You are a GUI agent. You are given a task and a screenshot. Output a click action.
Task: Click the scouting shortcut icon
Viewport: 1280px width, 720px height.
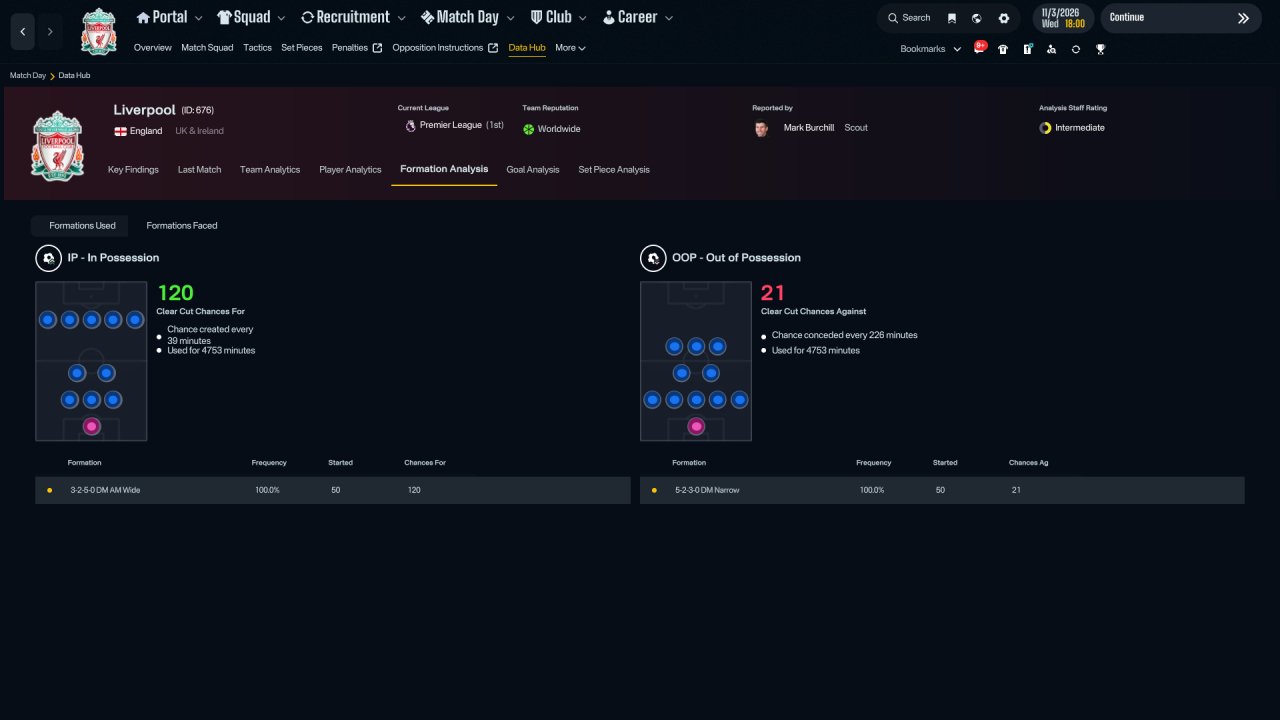point(1051,49)
